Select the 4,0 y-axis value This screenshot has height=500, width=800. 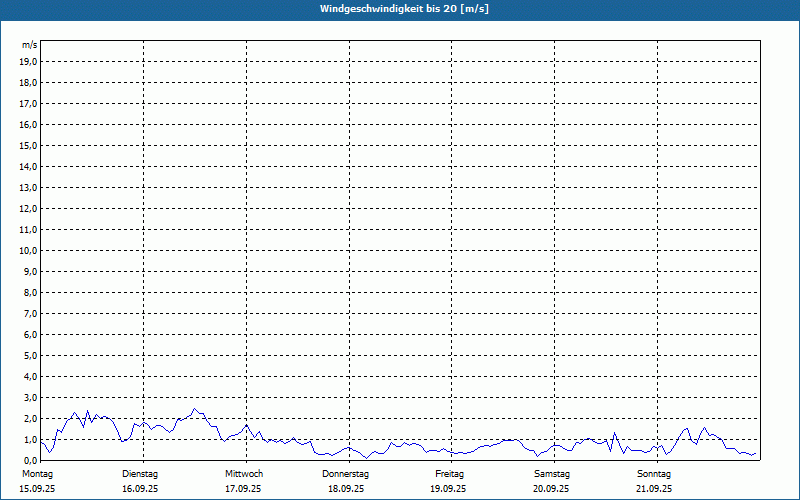pos(30,377)
